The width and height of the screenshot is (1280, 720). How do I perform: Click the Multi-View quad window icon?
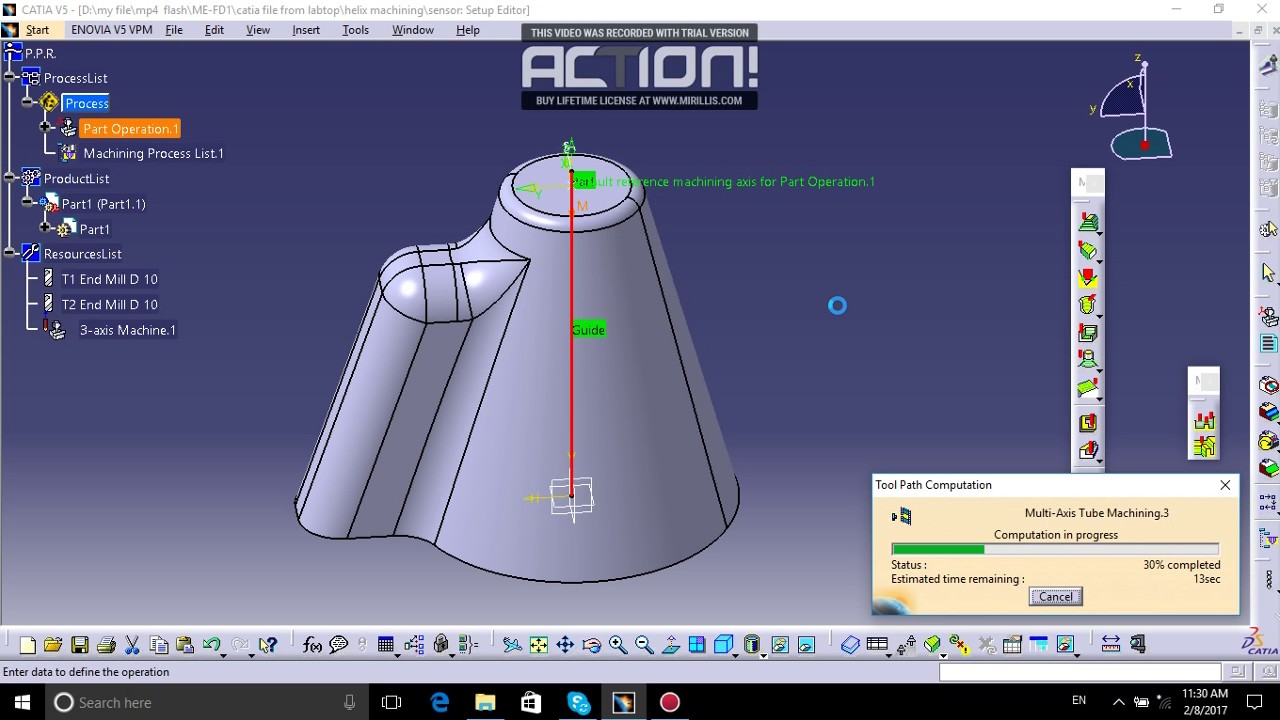[x=697, y=645]
